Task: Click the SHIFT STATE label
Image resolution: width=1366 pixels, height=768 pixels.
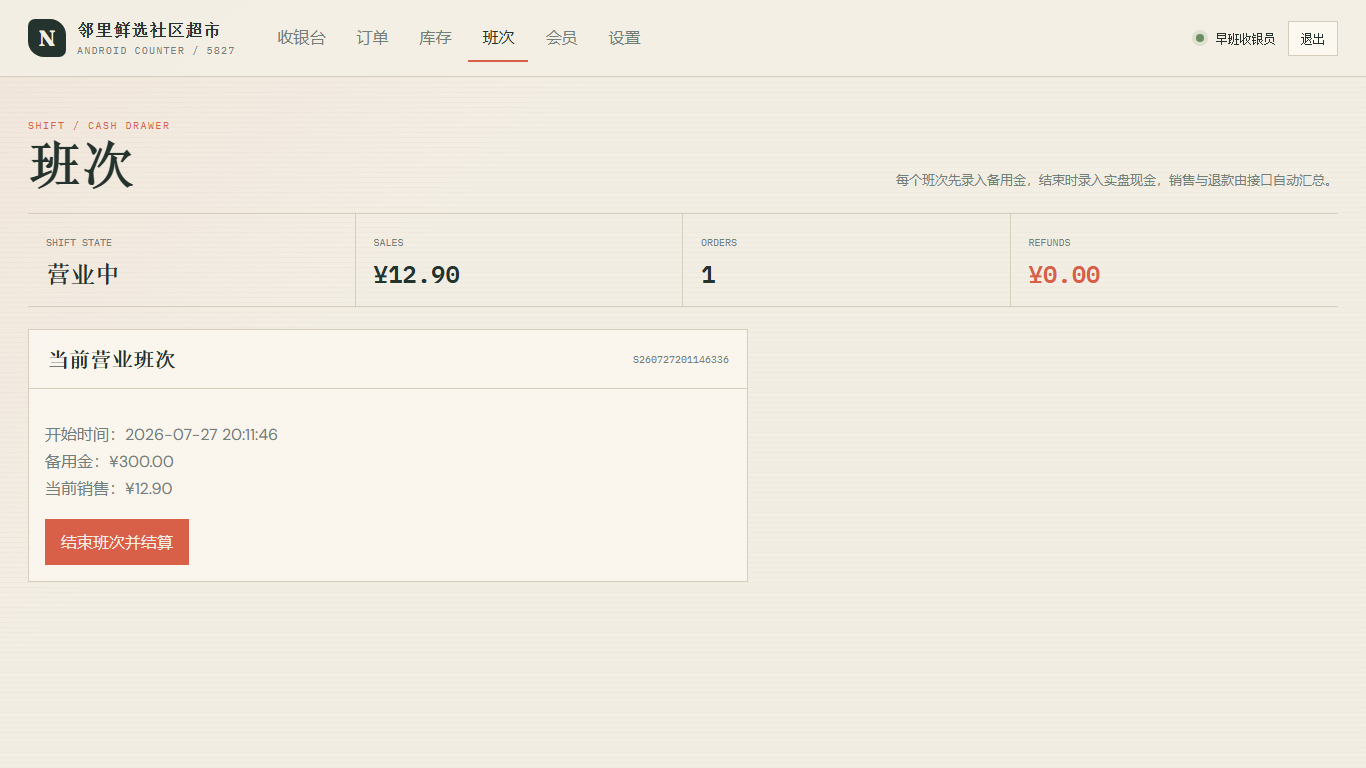Action: pyautogui.click(x=79, y=243)
